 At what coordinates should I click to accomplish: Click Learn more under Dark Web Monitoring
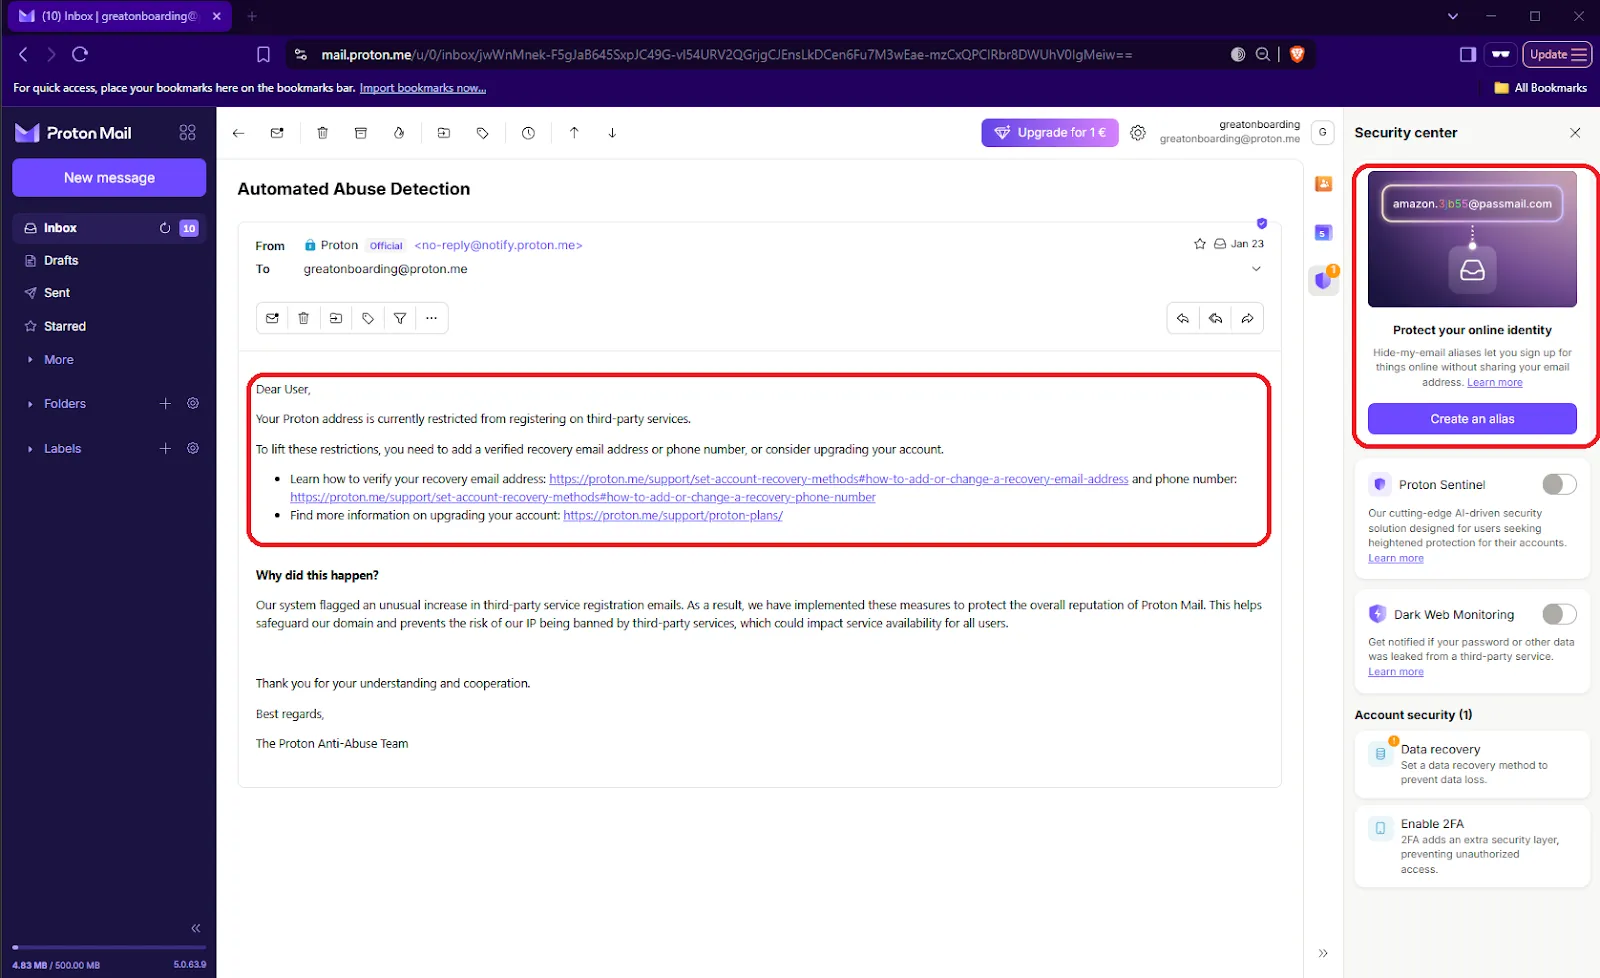(1396, 672)
